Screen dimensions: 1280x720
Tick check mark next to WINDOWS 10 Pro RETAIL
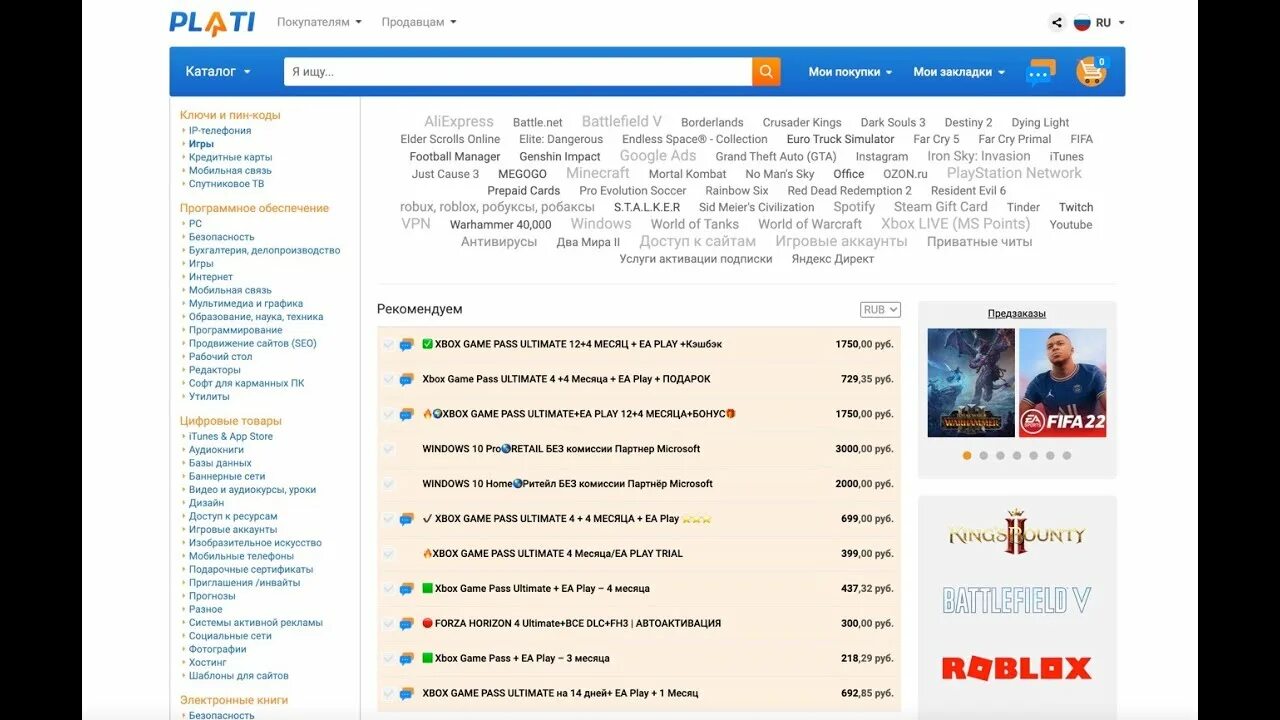(x=388, y=449)
